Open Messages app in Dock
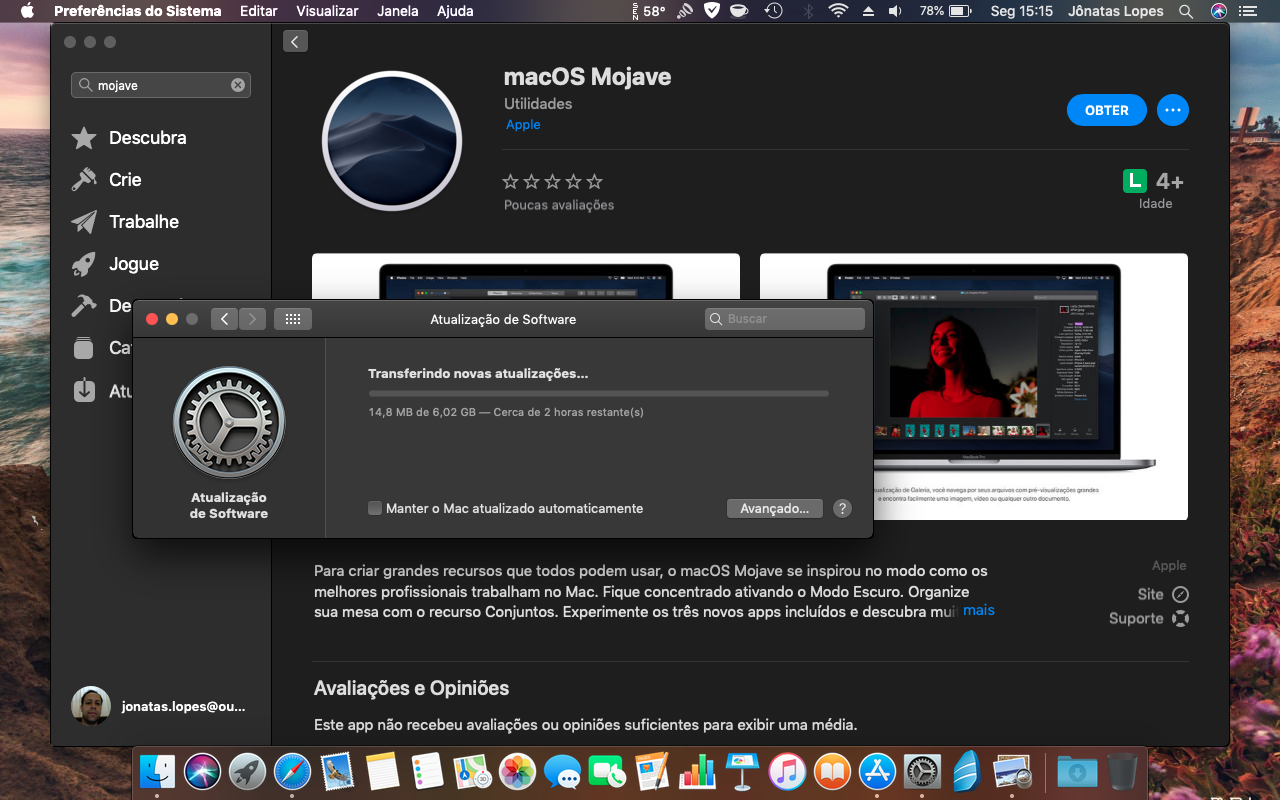Screen dimensions: 1280x800 [562, 772]
